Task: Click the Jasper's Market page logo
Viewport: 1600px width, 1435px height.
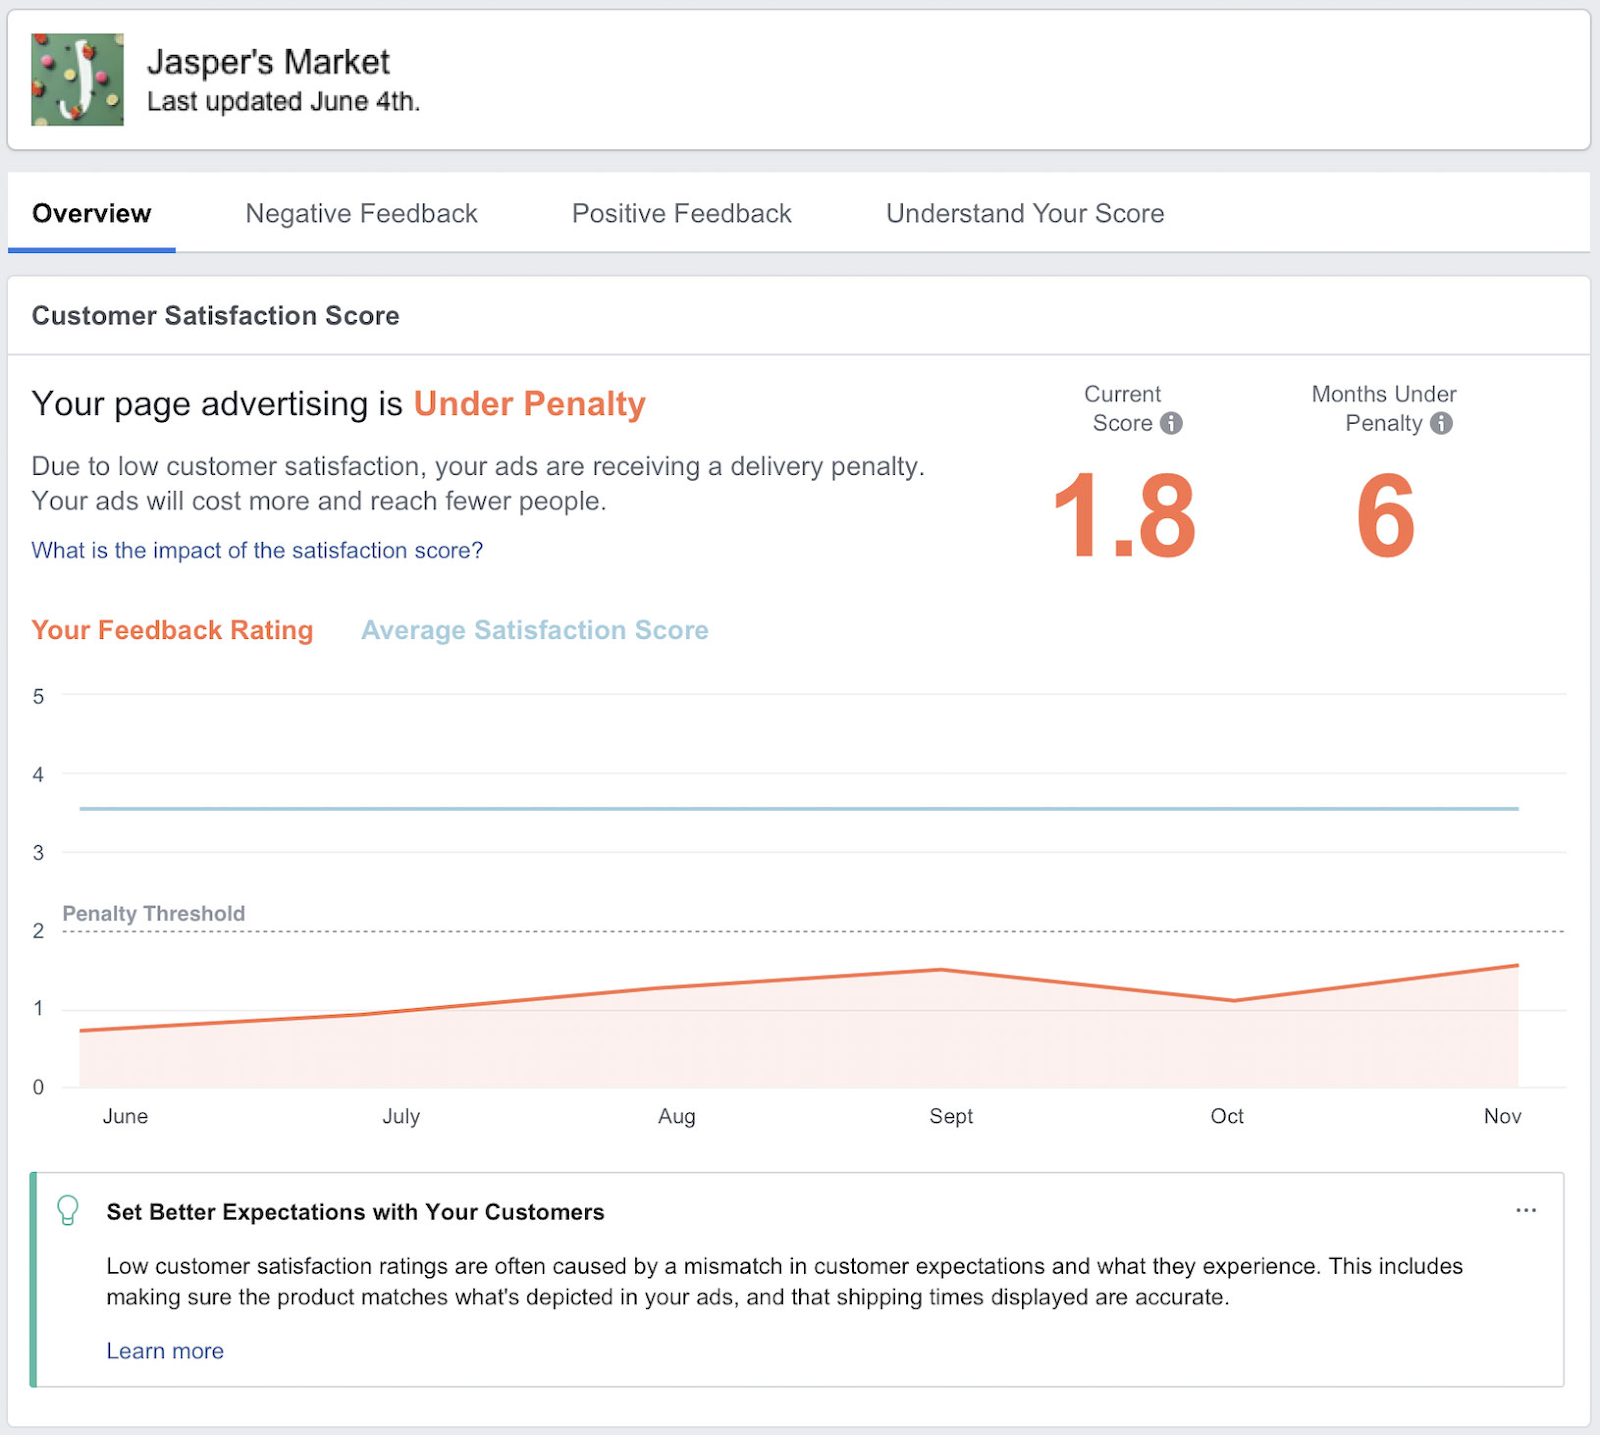Action: tap(78, 80)
